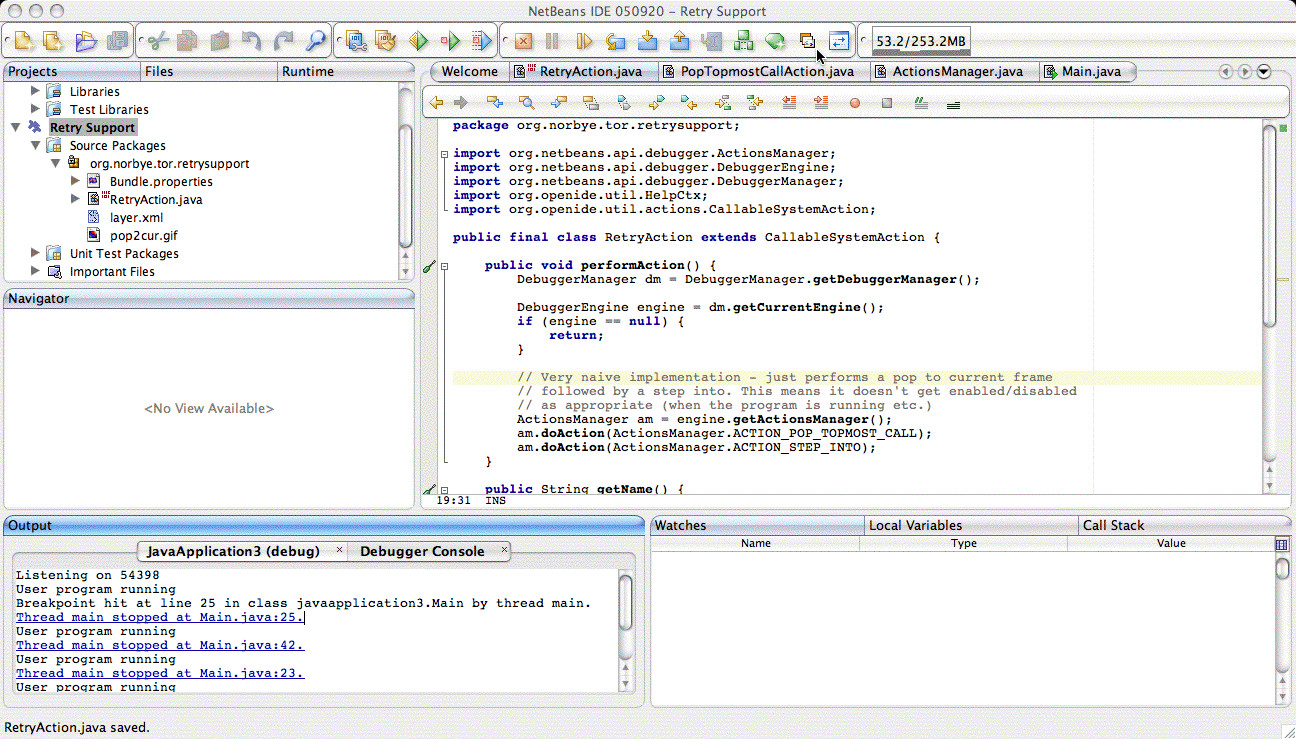The height and width of the screenshot is (739, 1296).
Task: Collapse the Source Packages node
Action: coord(36,145)
